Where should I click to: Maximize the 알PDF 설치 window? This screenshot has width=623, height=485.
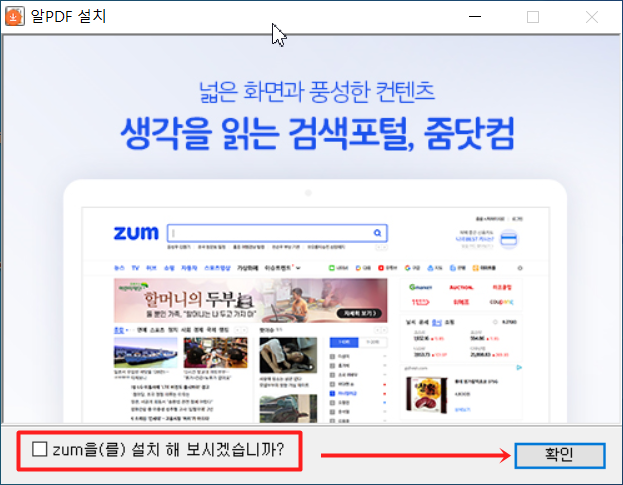coord(533,17)
